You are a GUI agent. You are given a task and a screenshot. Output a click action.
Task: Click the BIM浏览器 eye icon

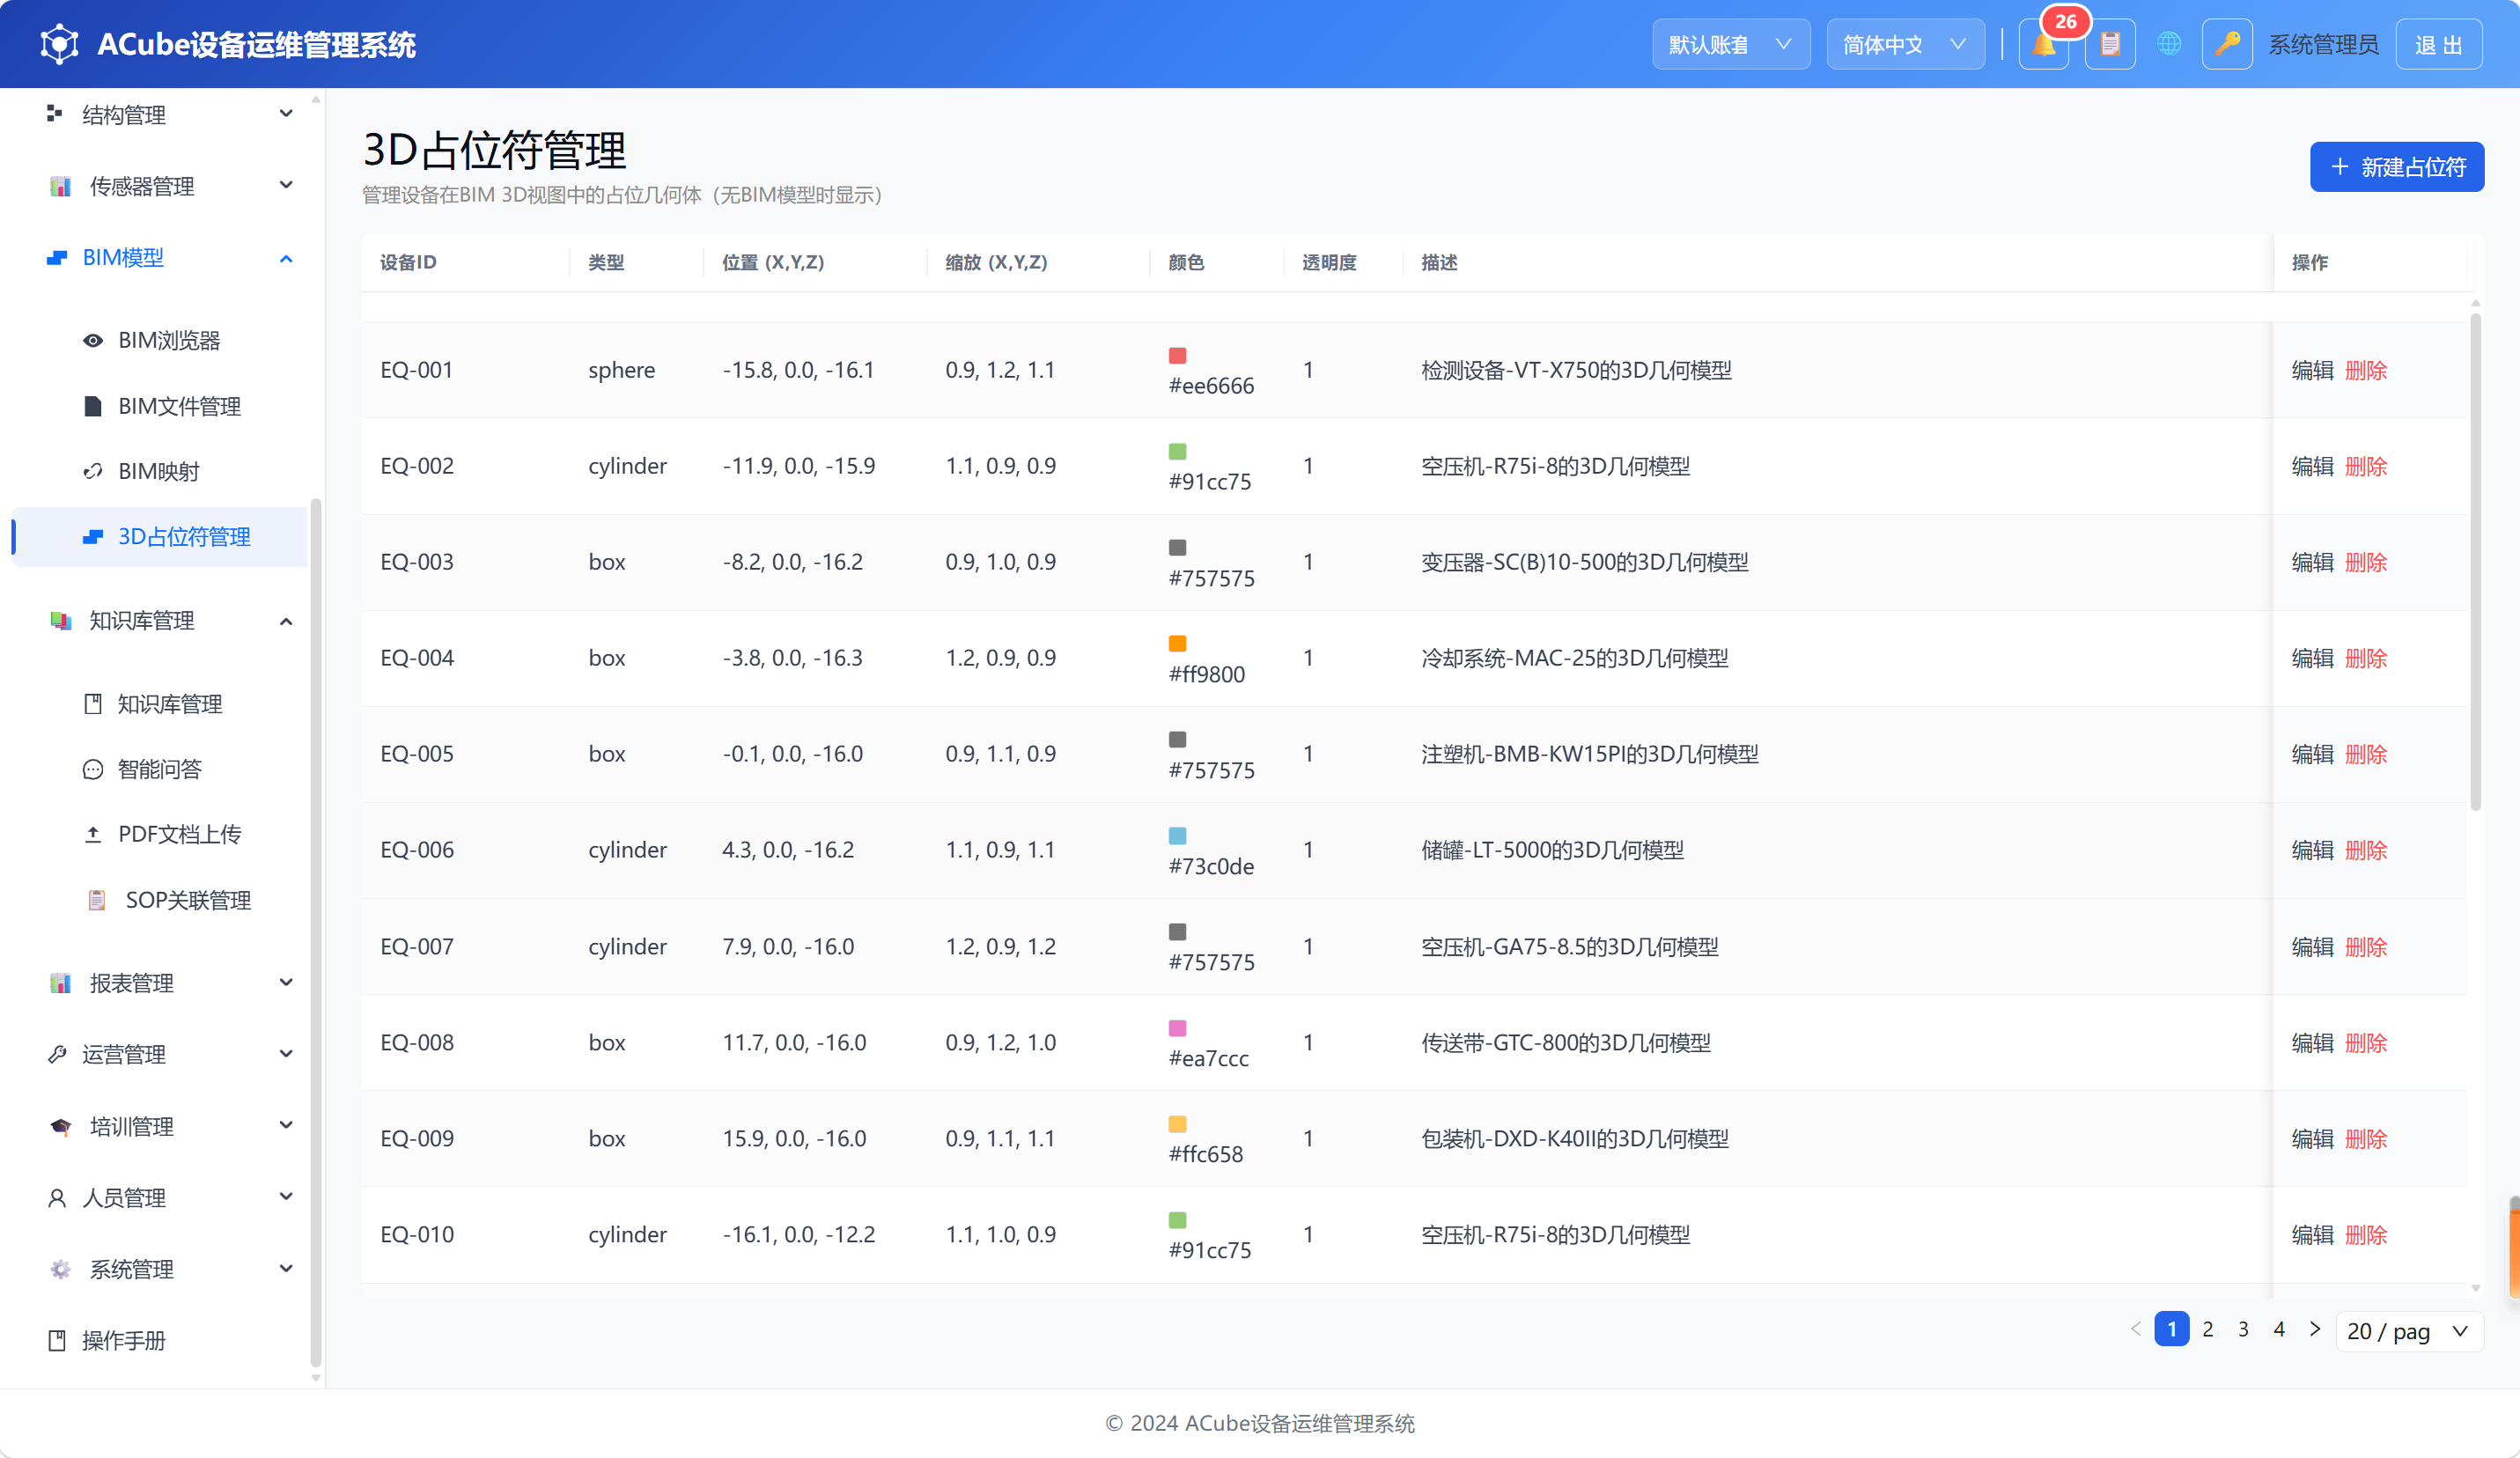tap(93, 341)
